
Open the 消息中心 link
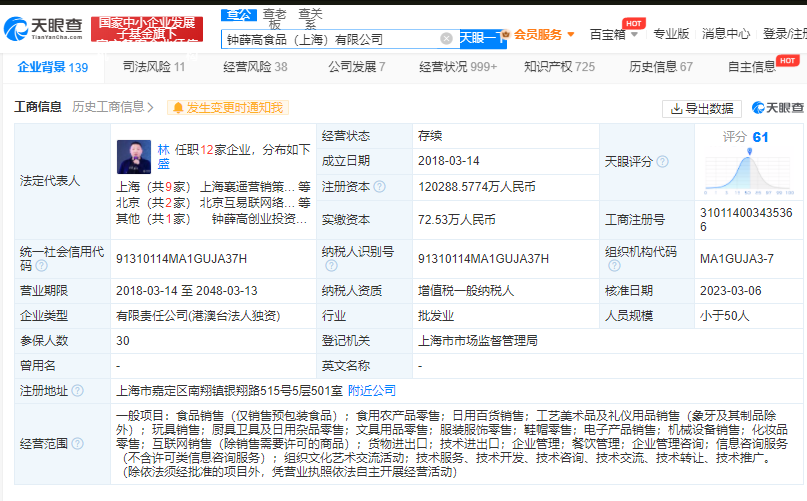pyautogui.click(x=726, y=34)
